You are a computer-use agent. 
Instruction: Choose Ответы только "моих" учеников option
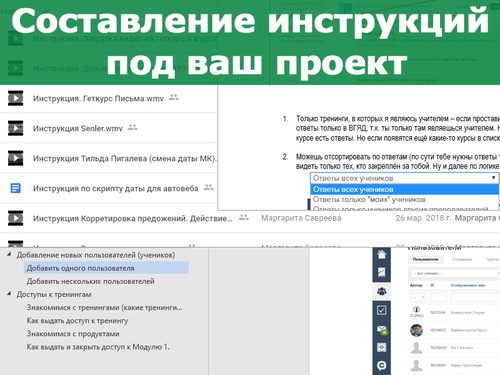click(369, 200)
